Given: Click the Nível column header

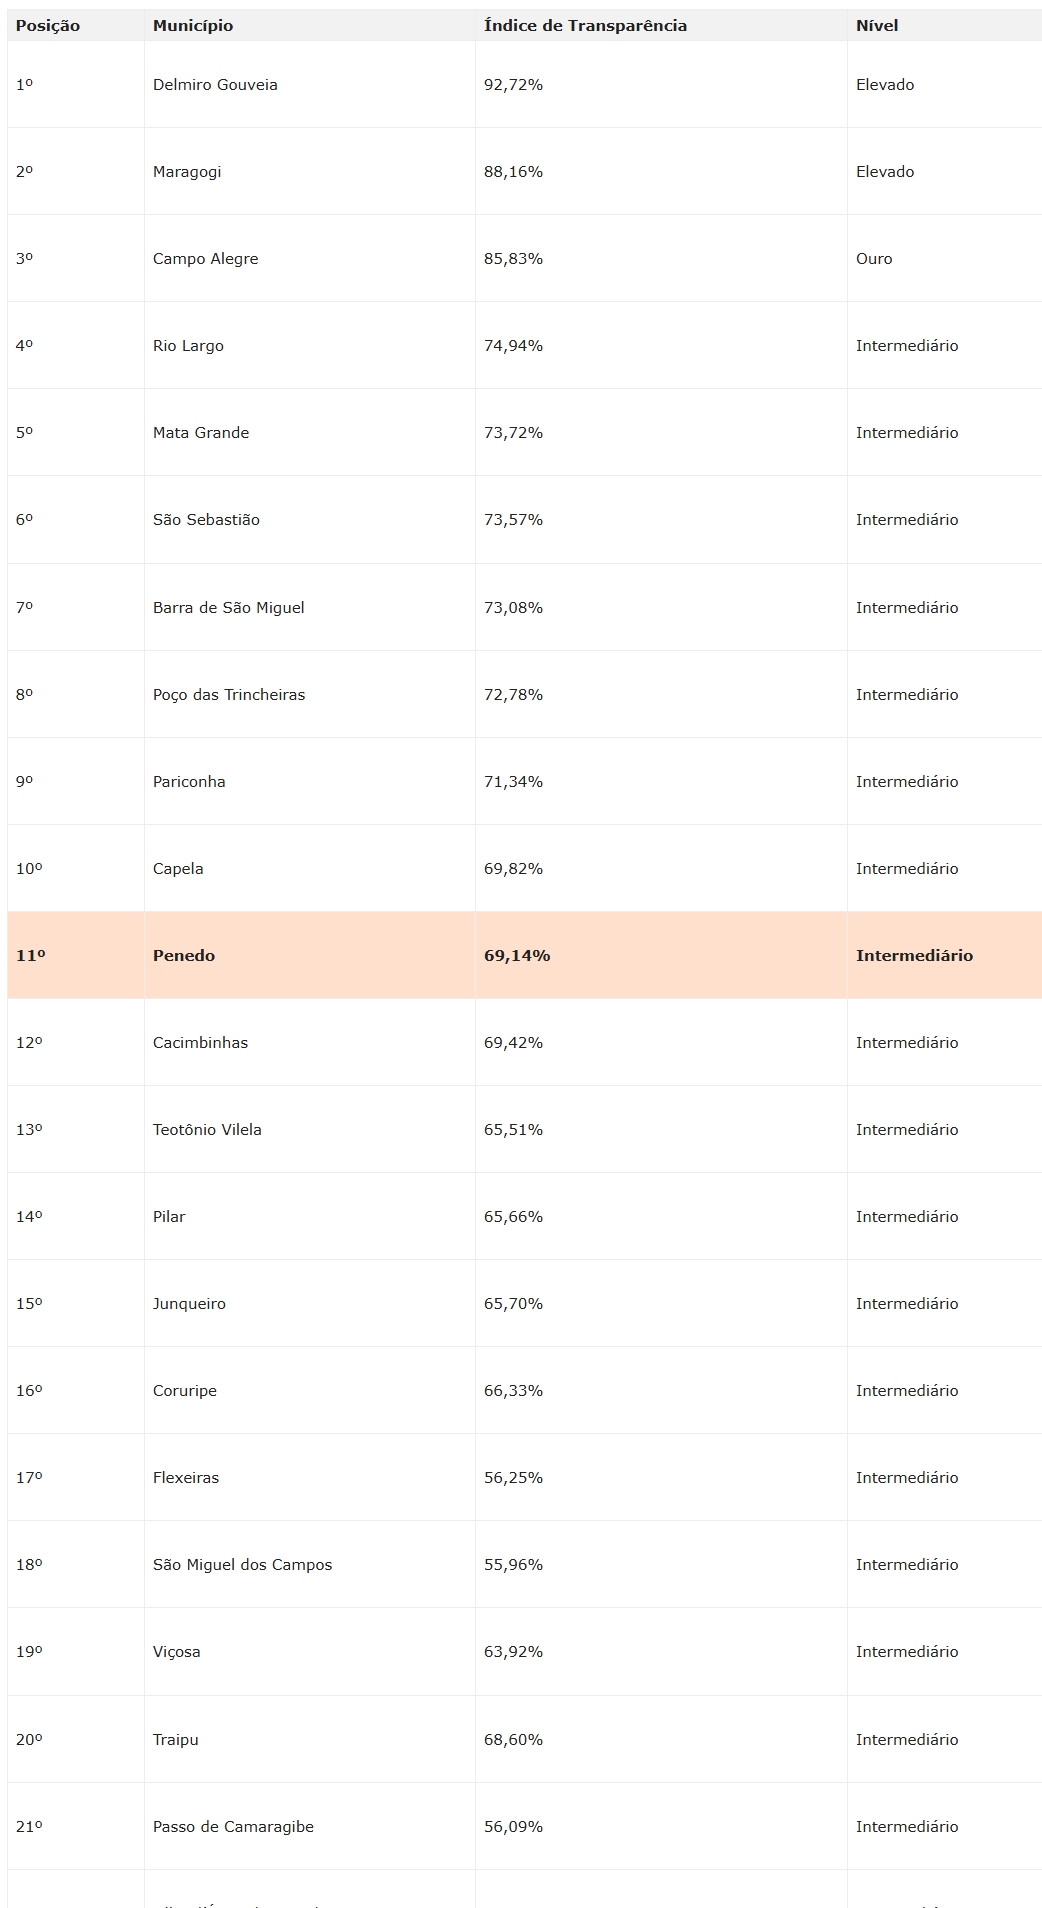Looking at the screenshot, I should click(877, 26).
